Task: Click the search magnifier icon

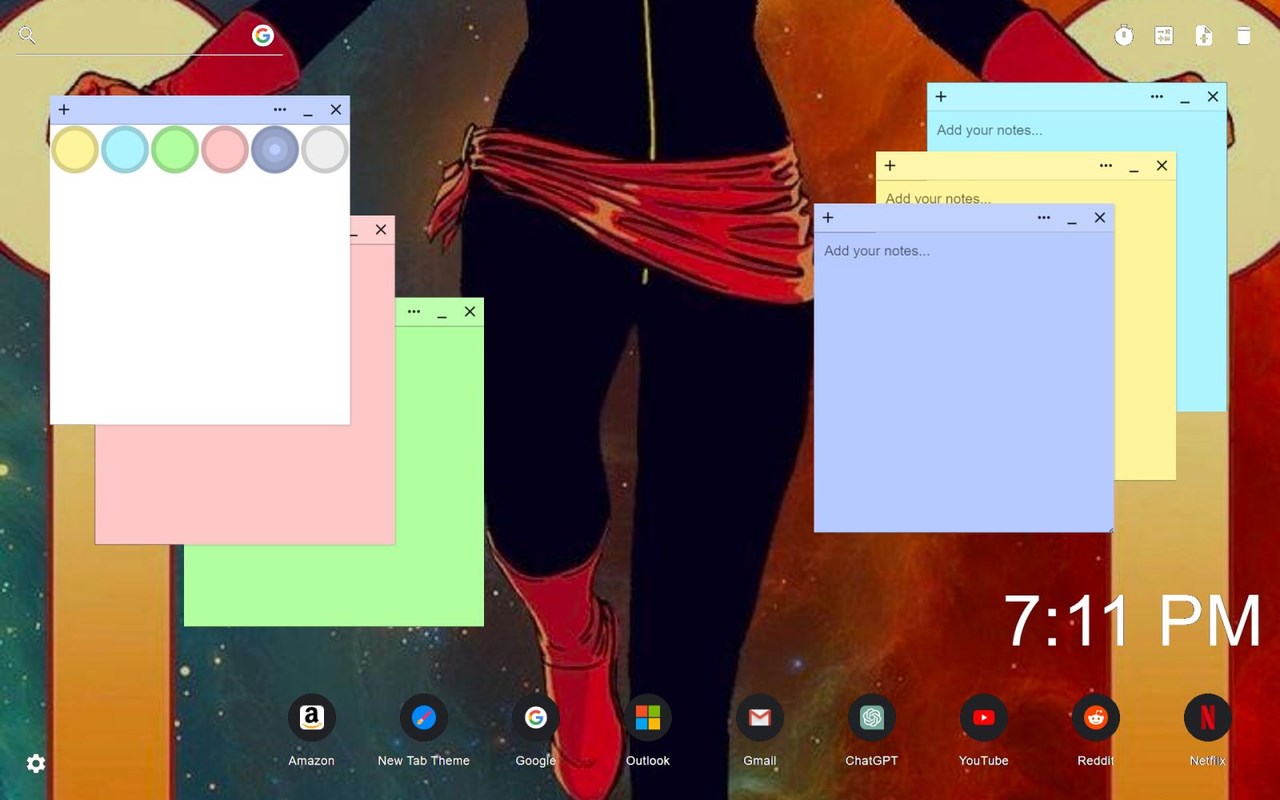Action: [27, 36]
